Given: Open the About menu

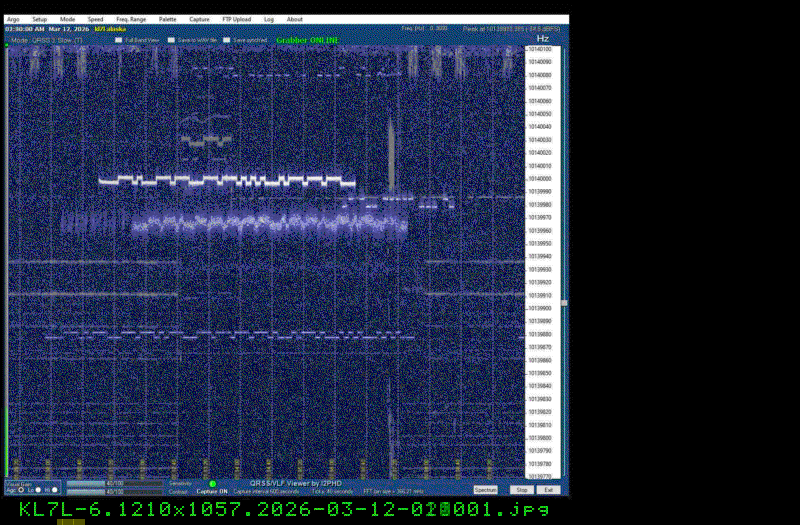Looking at the screenshot, I should (295, 19).
